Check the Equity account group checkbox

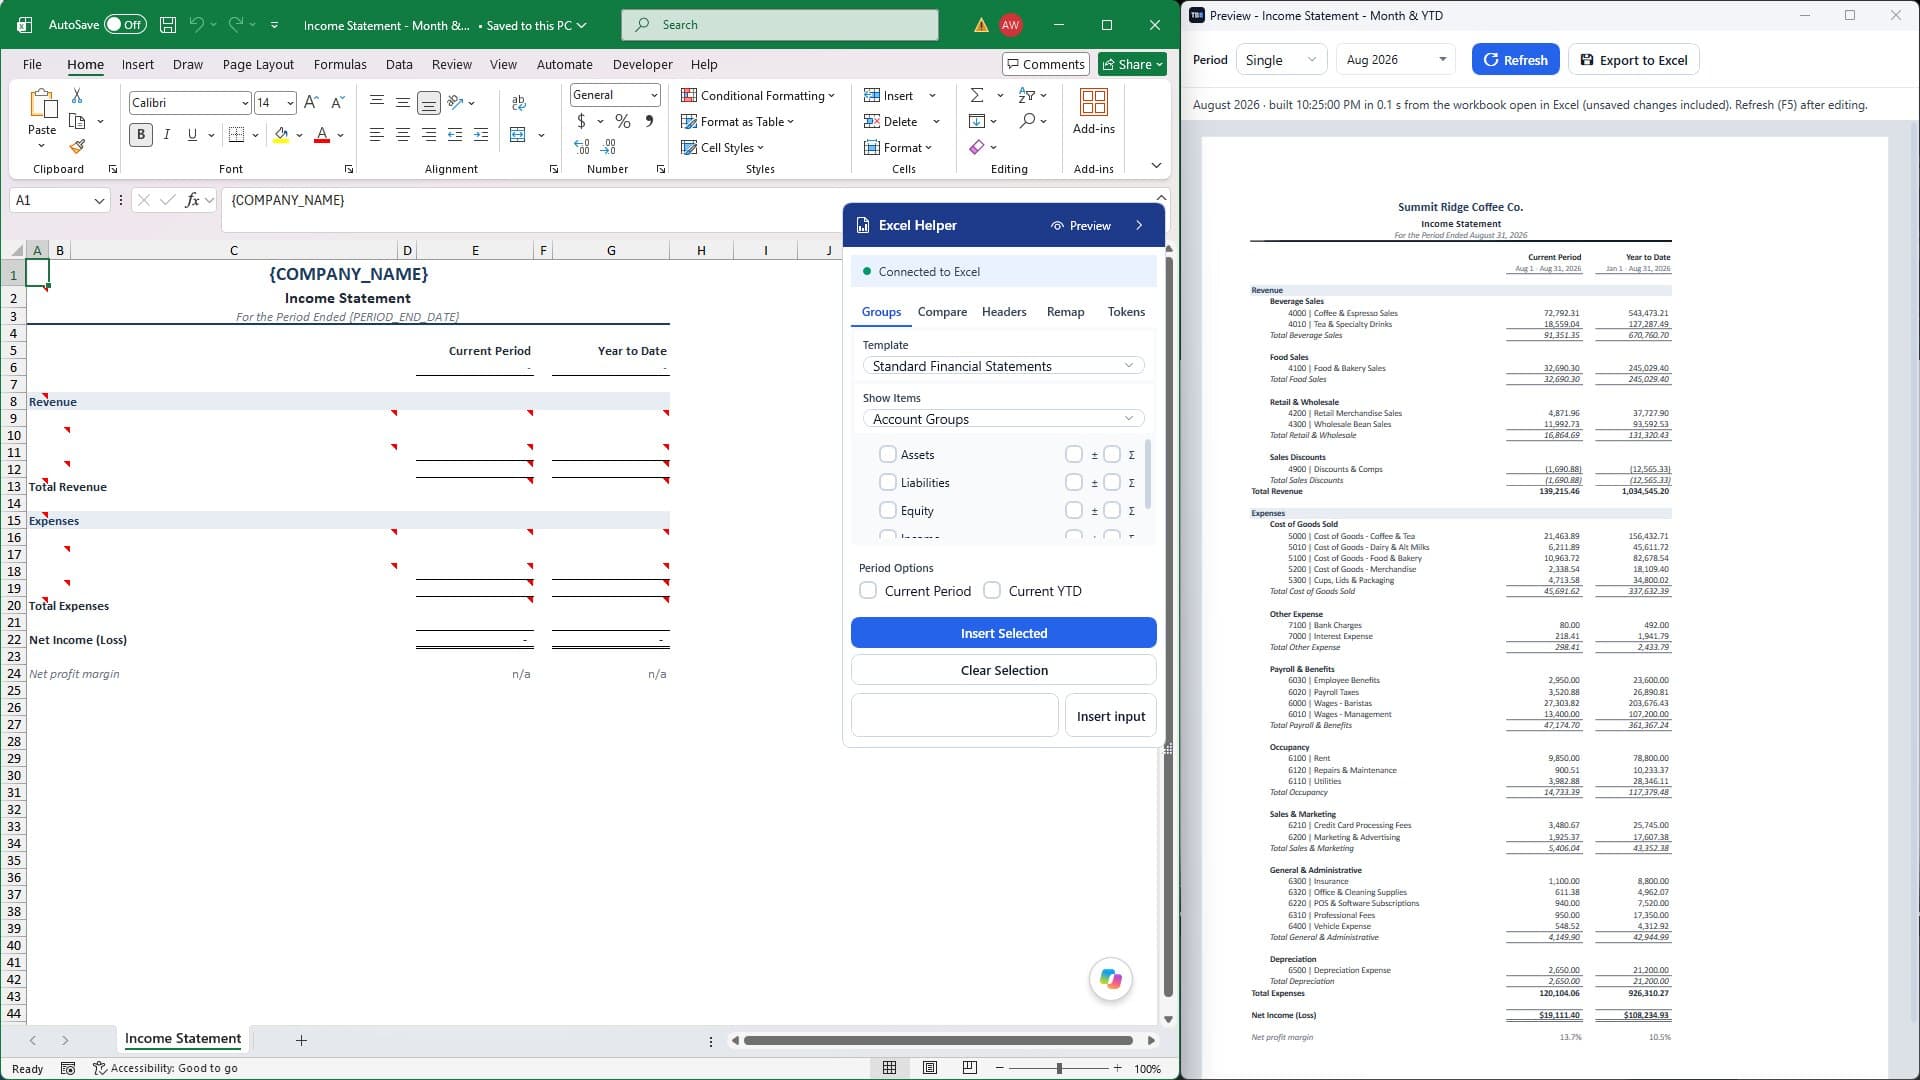pos(887,510)
